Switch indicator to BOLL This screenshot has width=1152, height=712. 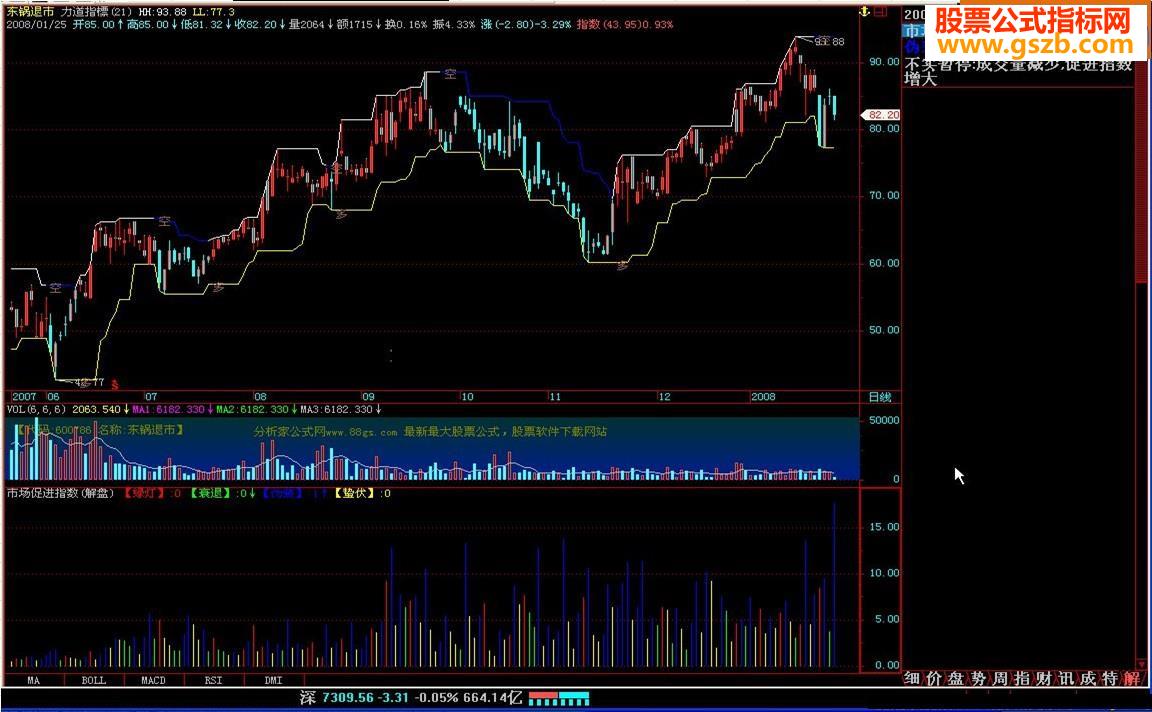click(x=94, y=680)
